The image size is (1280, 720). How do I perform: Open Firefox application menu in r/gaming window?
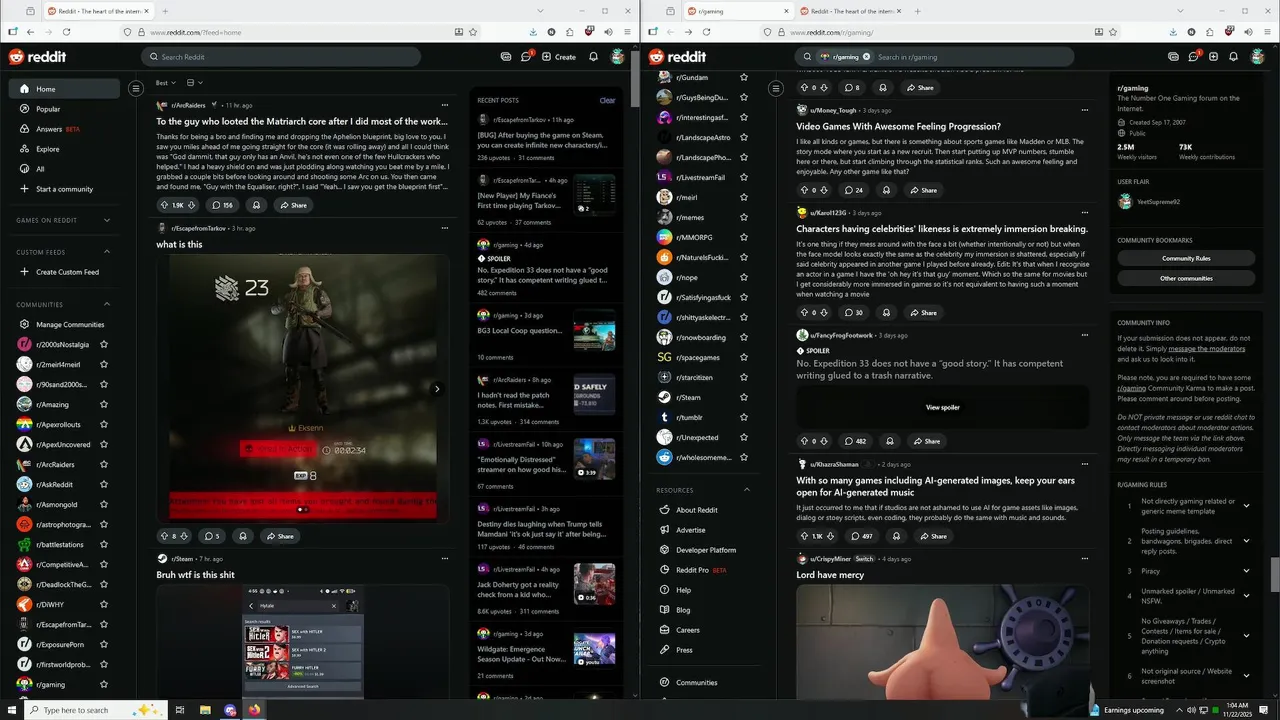pos(1266,32)
